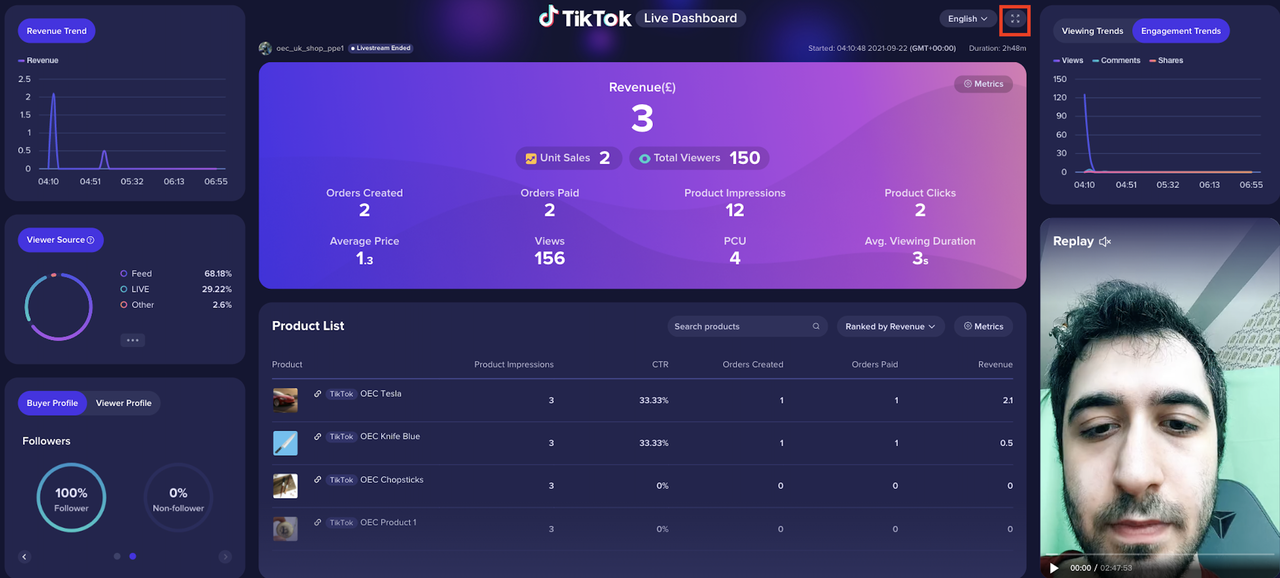The height and width of the screenshot is (578, 1280).
Task: Click the search magnifier icon in products
Action: (x=816, y=327)
